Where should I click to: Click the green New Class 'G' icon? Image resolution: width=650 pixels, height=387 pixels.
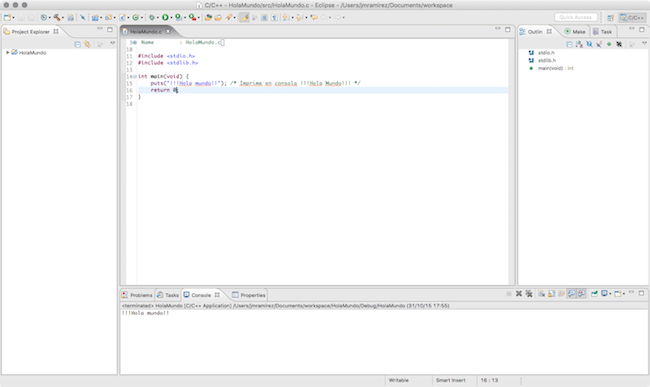[x=135, y=17]
